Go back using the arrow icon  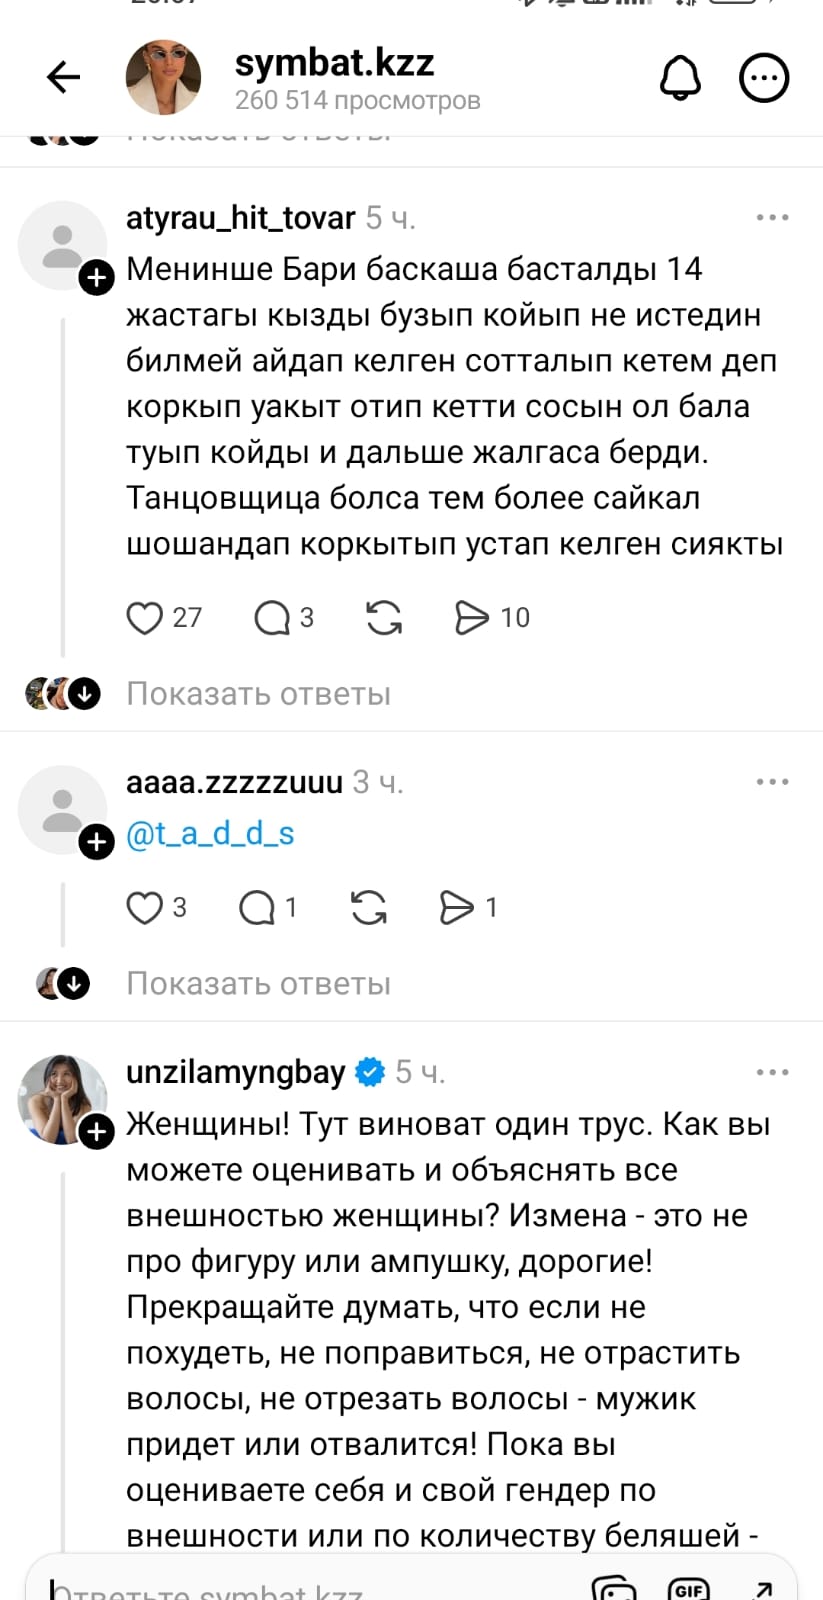click(x=63, y=77)
